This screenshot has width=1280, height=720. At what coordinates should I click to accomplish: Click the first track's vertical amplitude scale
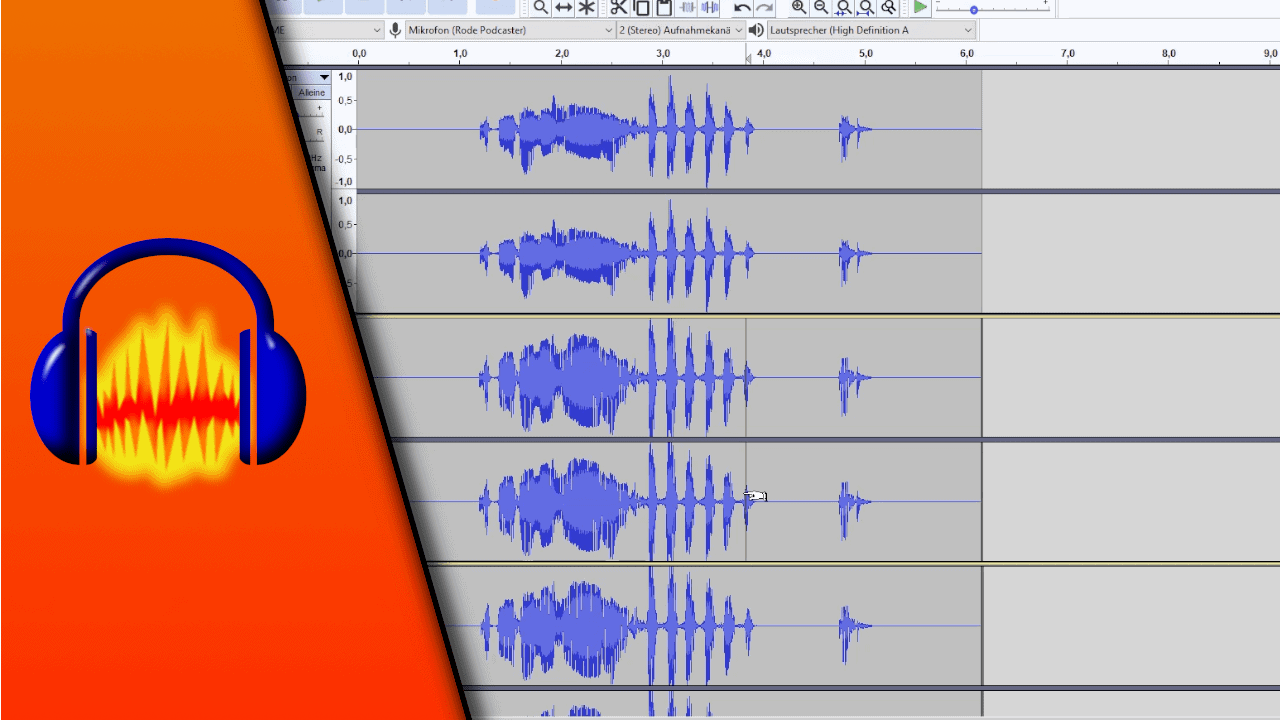pos(345,129)
